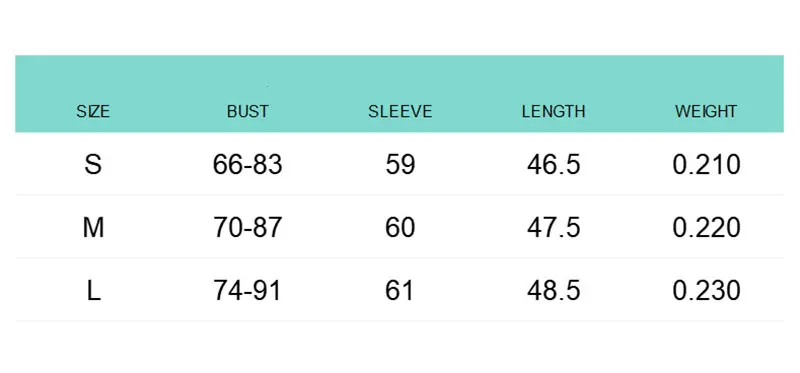This screenshot has height=373, width=800.
Task: Select sleeve value 59
Action: pos(400,164)
